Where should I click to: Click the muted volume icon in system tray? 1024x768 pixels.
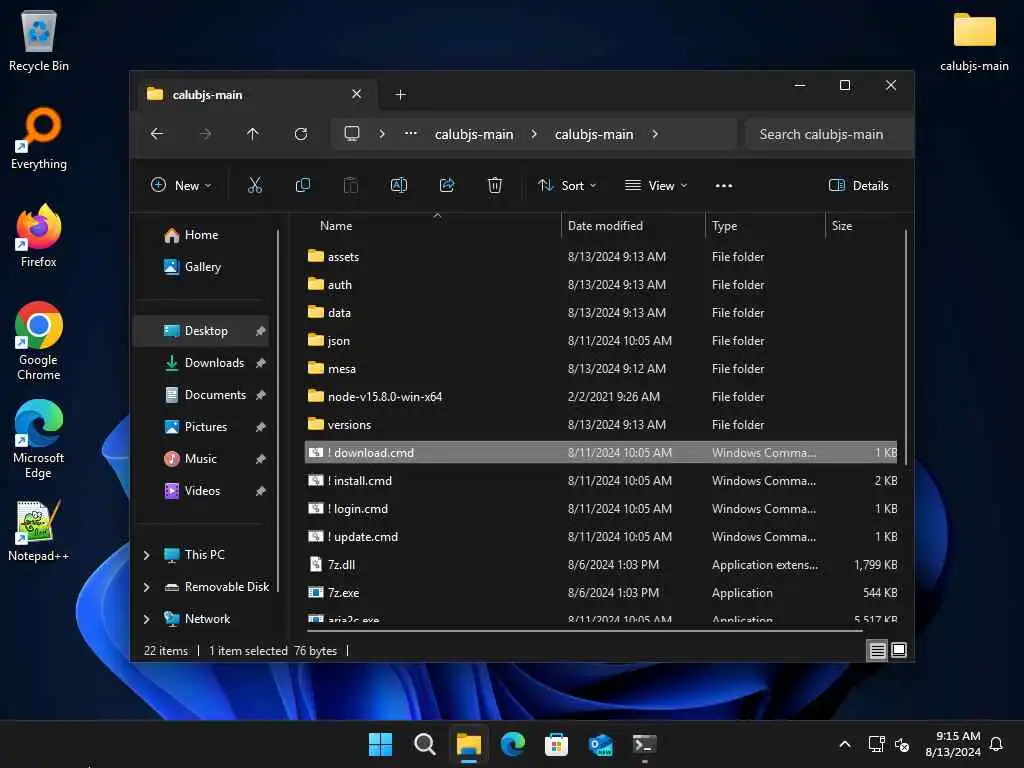point(902,744)
